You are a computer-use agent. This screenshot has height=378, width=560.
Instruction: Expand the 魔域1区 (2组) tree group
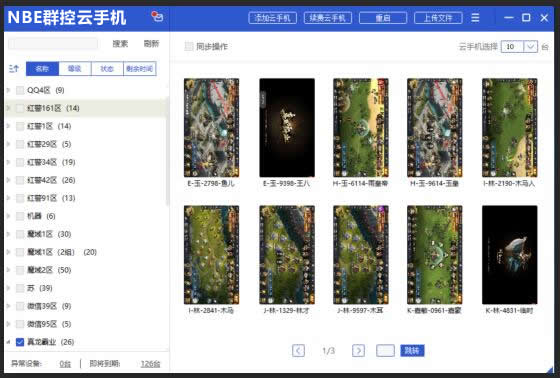9,252
